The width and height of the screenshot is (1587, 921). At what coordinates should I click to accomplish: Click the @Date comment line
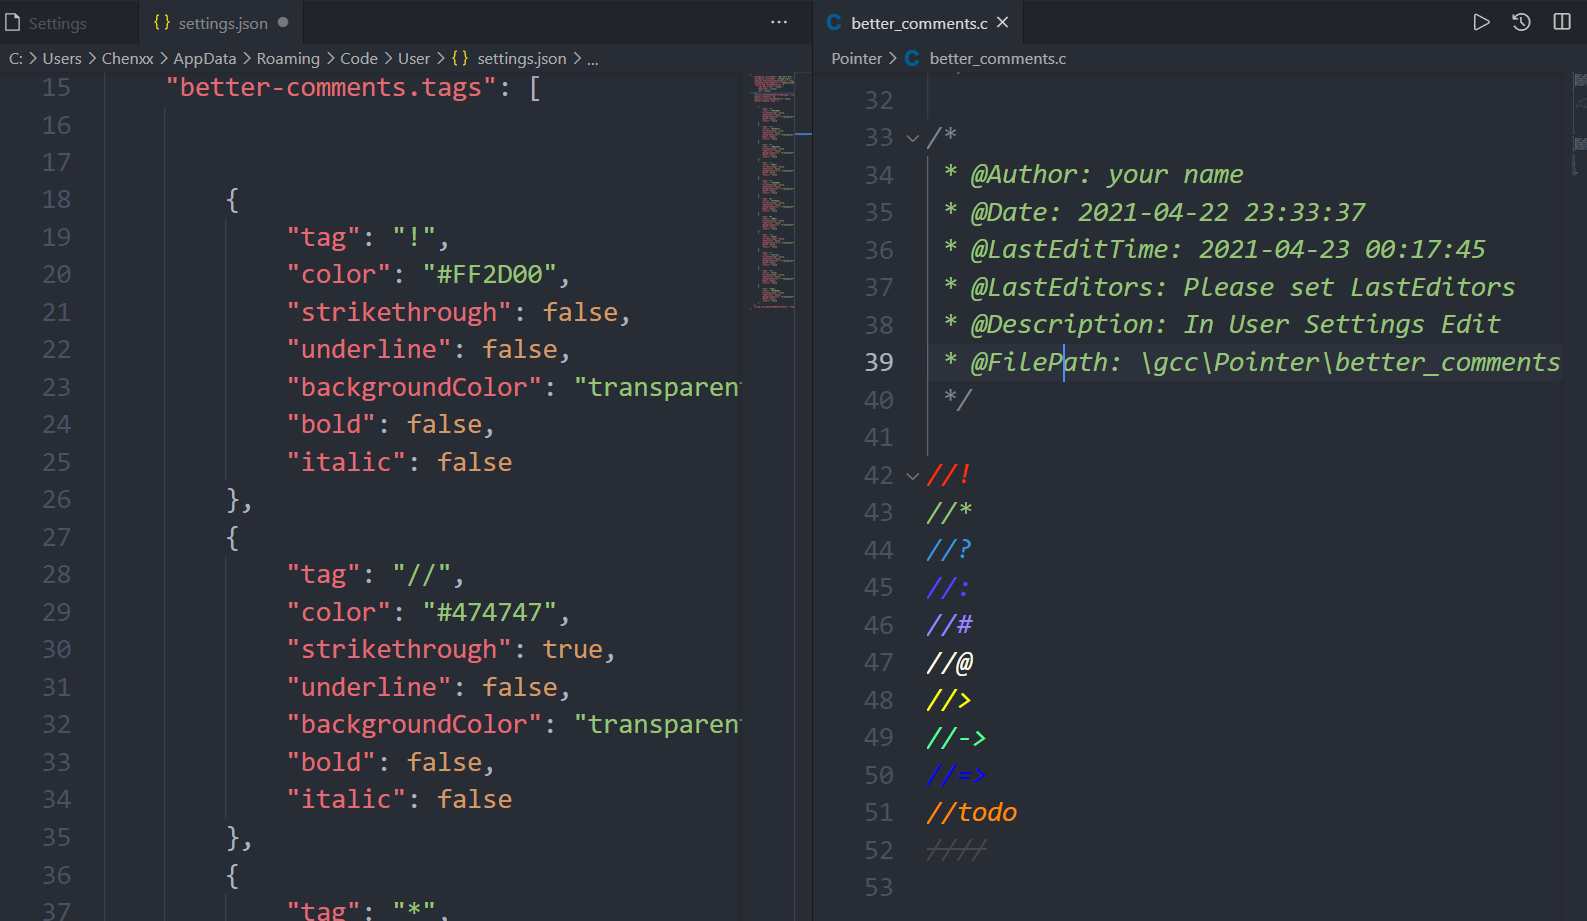click(x=1154, y=212)
